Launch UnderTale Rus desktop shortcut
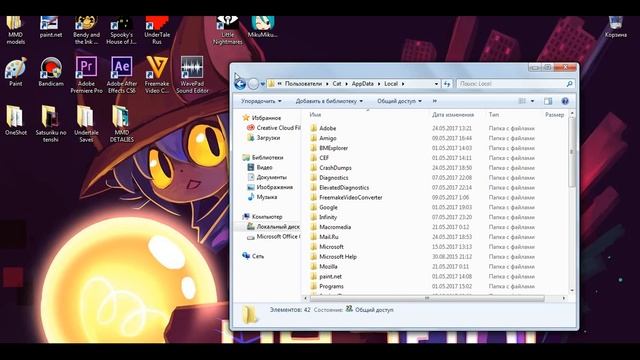This screenshot has width=640, height=360. pyautogui.click(x=157, y=30)
